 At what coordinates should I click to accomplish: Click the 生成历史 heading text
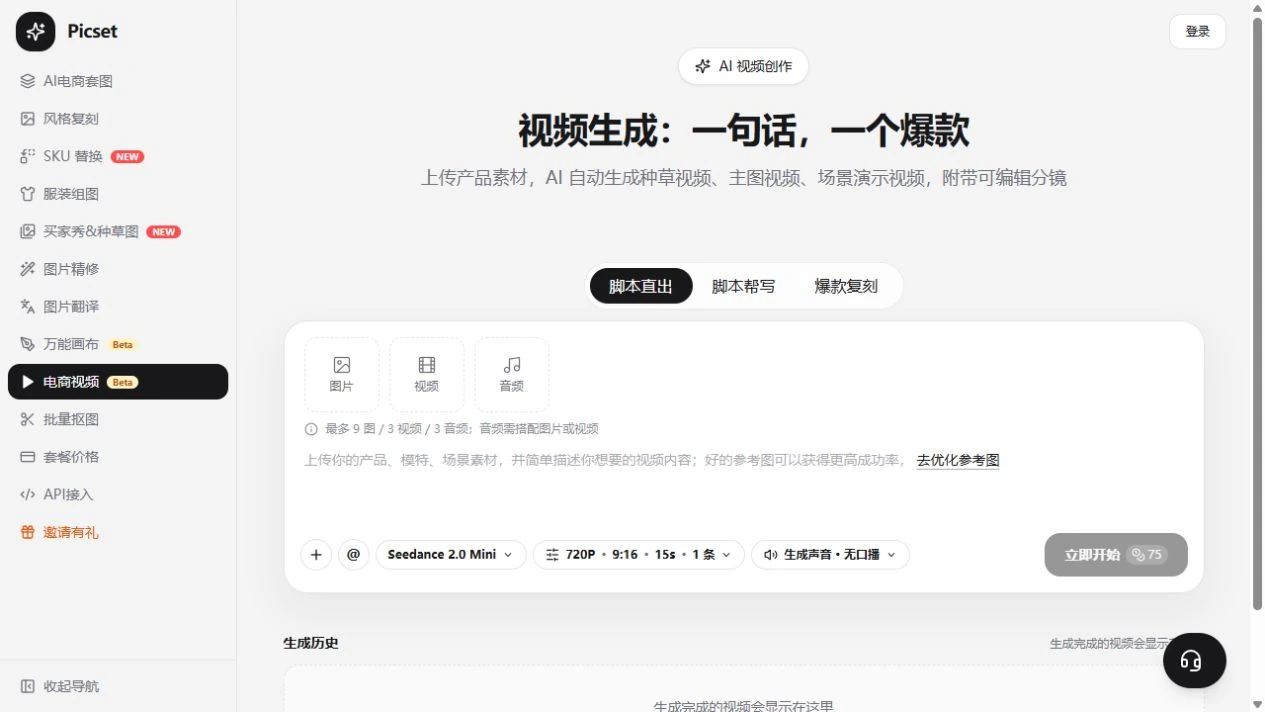click(x=311, y=643)
